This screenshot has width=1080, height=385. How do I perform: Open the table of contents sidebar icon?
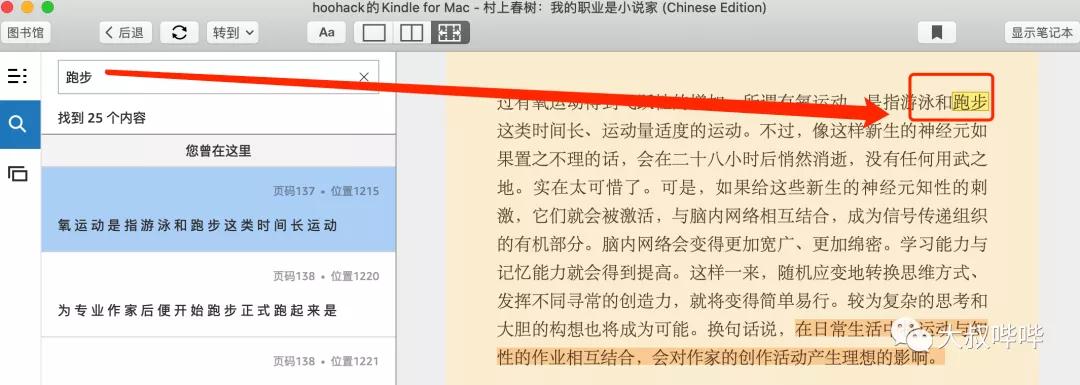18,76
